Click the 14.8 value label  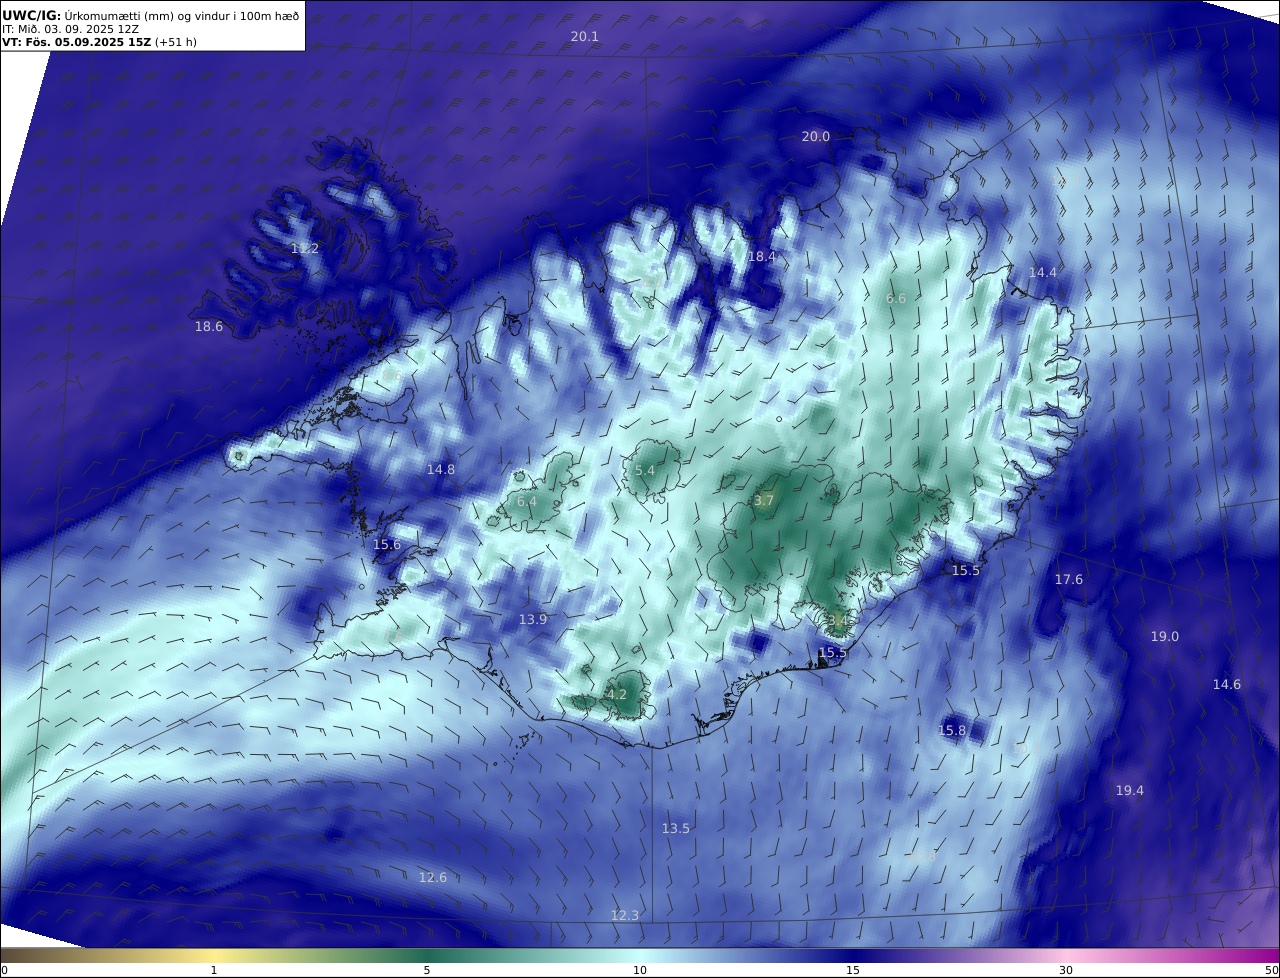coord(441,469)
